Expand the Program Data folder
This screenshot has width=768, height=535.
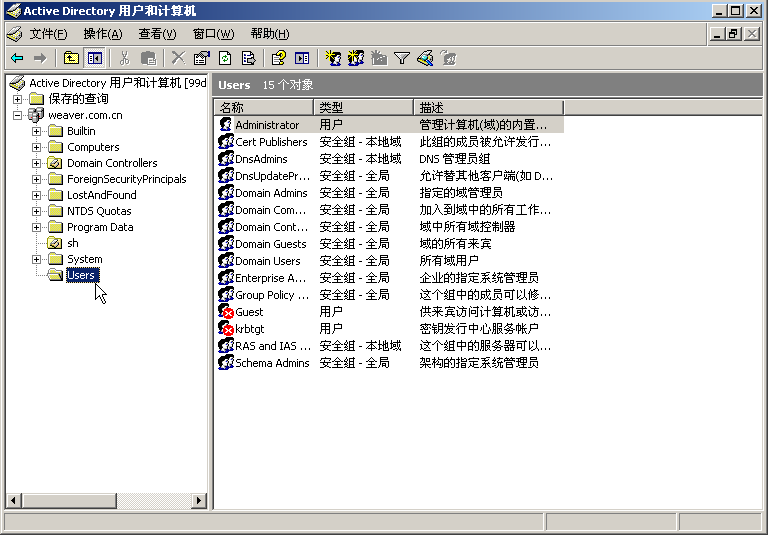pyautogui.click(x=36, y=227)
